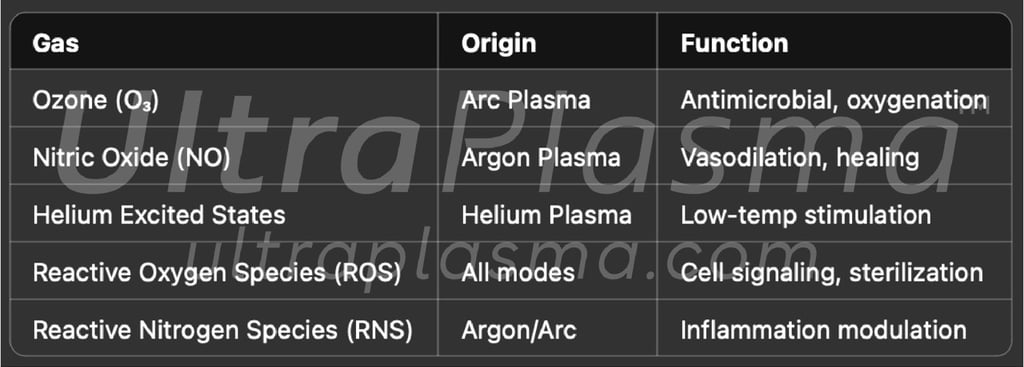Click the ultraplasma.com watermark text

[502, 256]
